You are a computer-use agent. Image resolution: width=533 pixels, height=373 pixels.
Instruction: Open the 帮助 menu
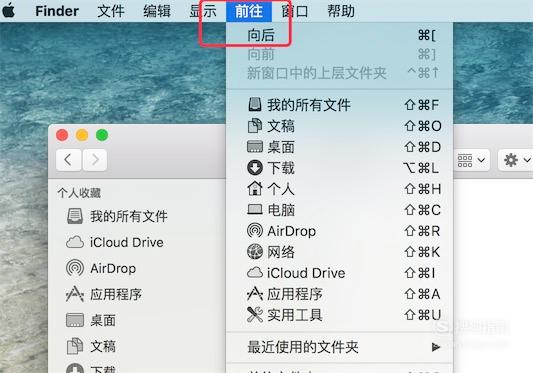coord(341,11)
